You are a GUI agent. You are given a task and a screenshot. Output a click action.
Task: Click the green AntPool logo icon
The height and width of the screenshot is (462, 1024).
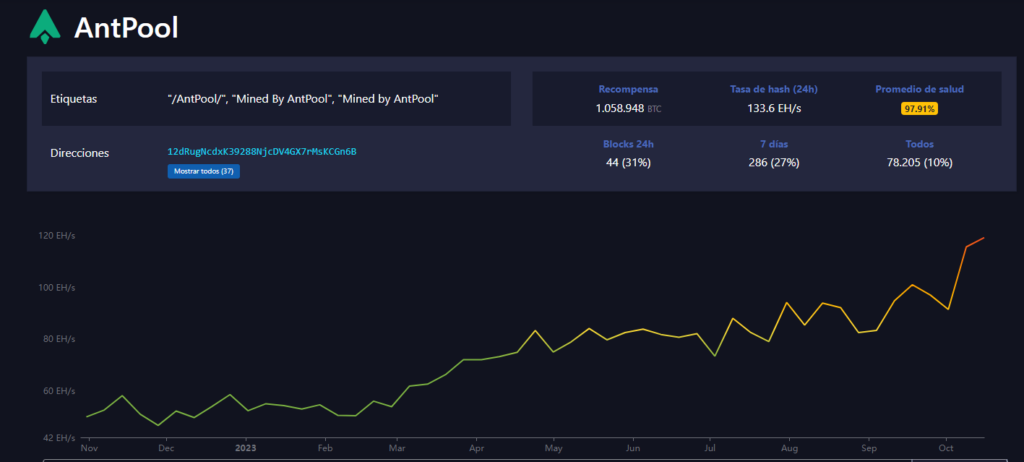[x=45, y=27]
